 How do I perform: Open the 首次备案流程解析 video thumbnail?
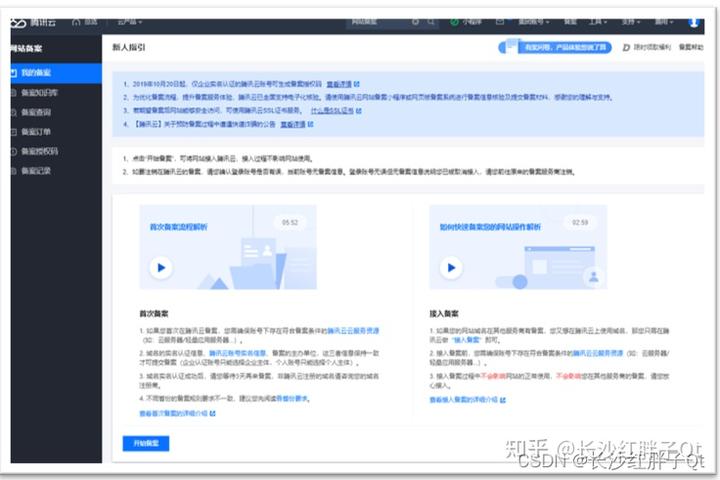pos(228,247)
